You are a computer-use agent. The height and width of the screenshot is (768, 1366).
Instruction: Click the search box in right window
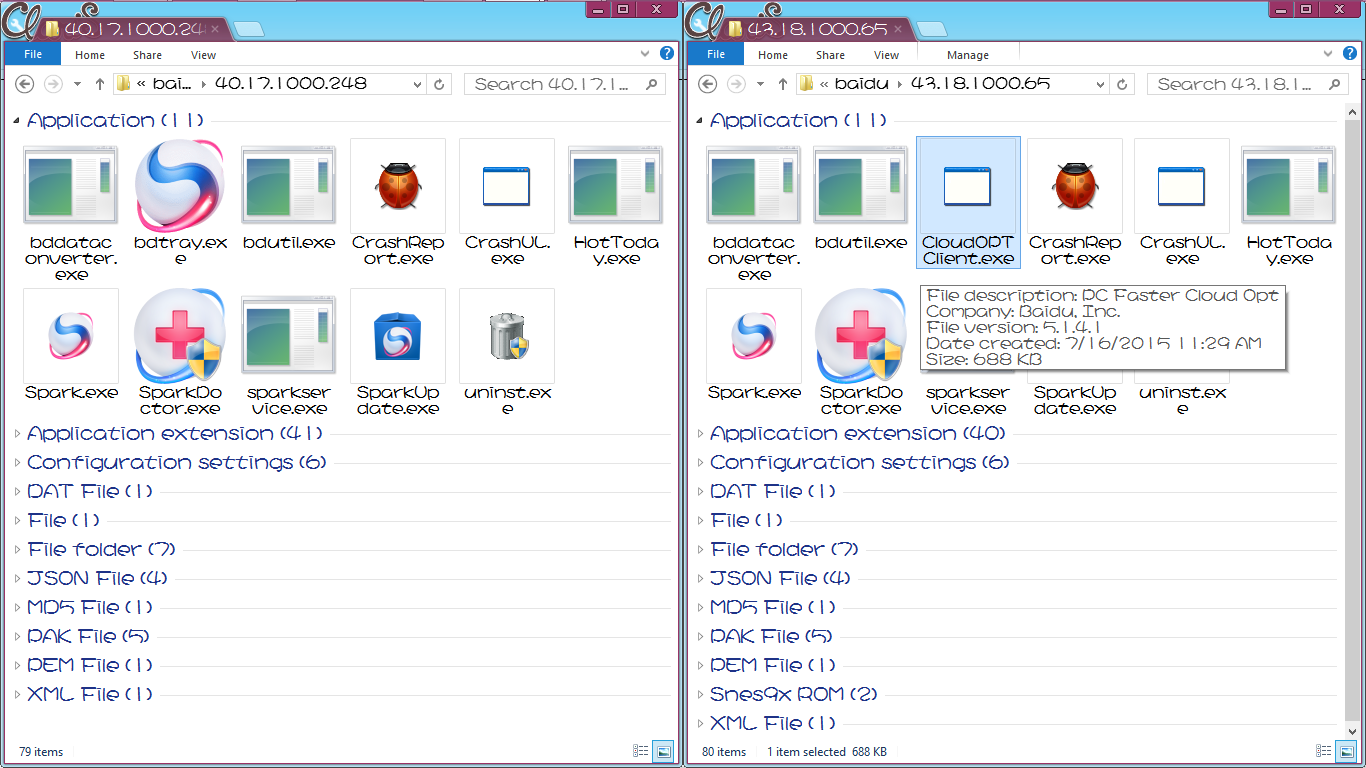tap(1248, 84)
